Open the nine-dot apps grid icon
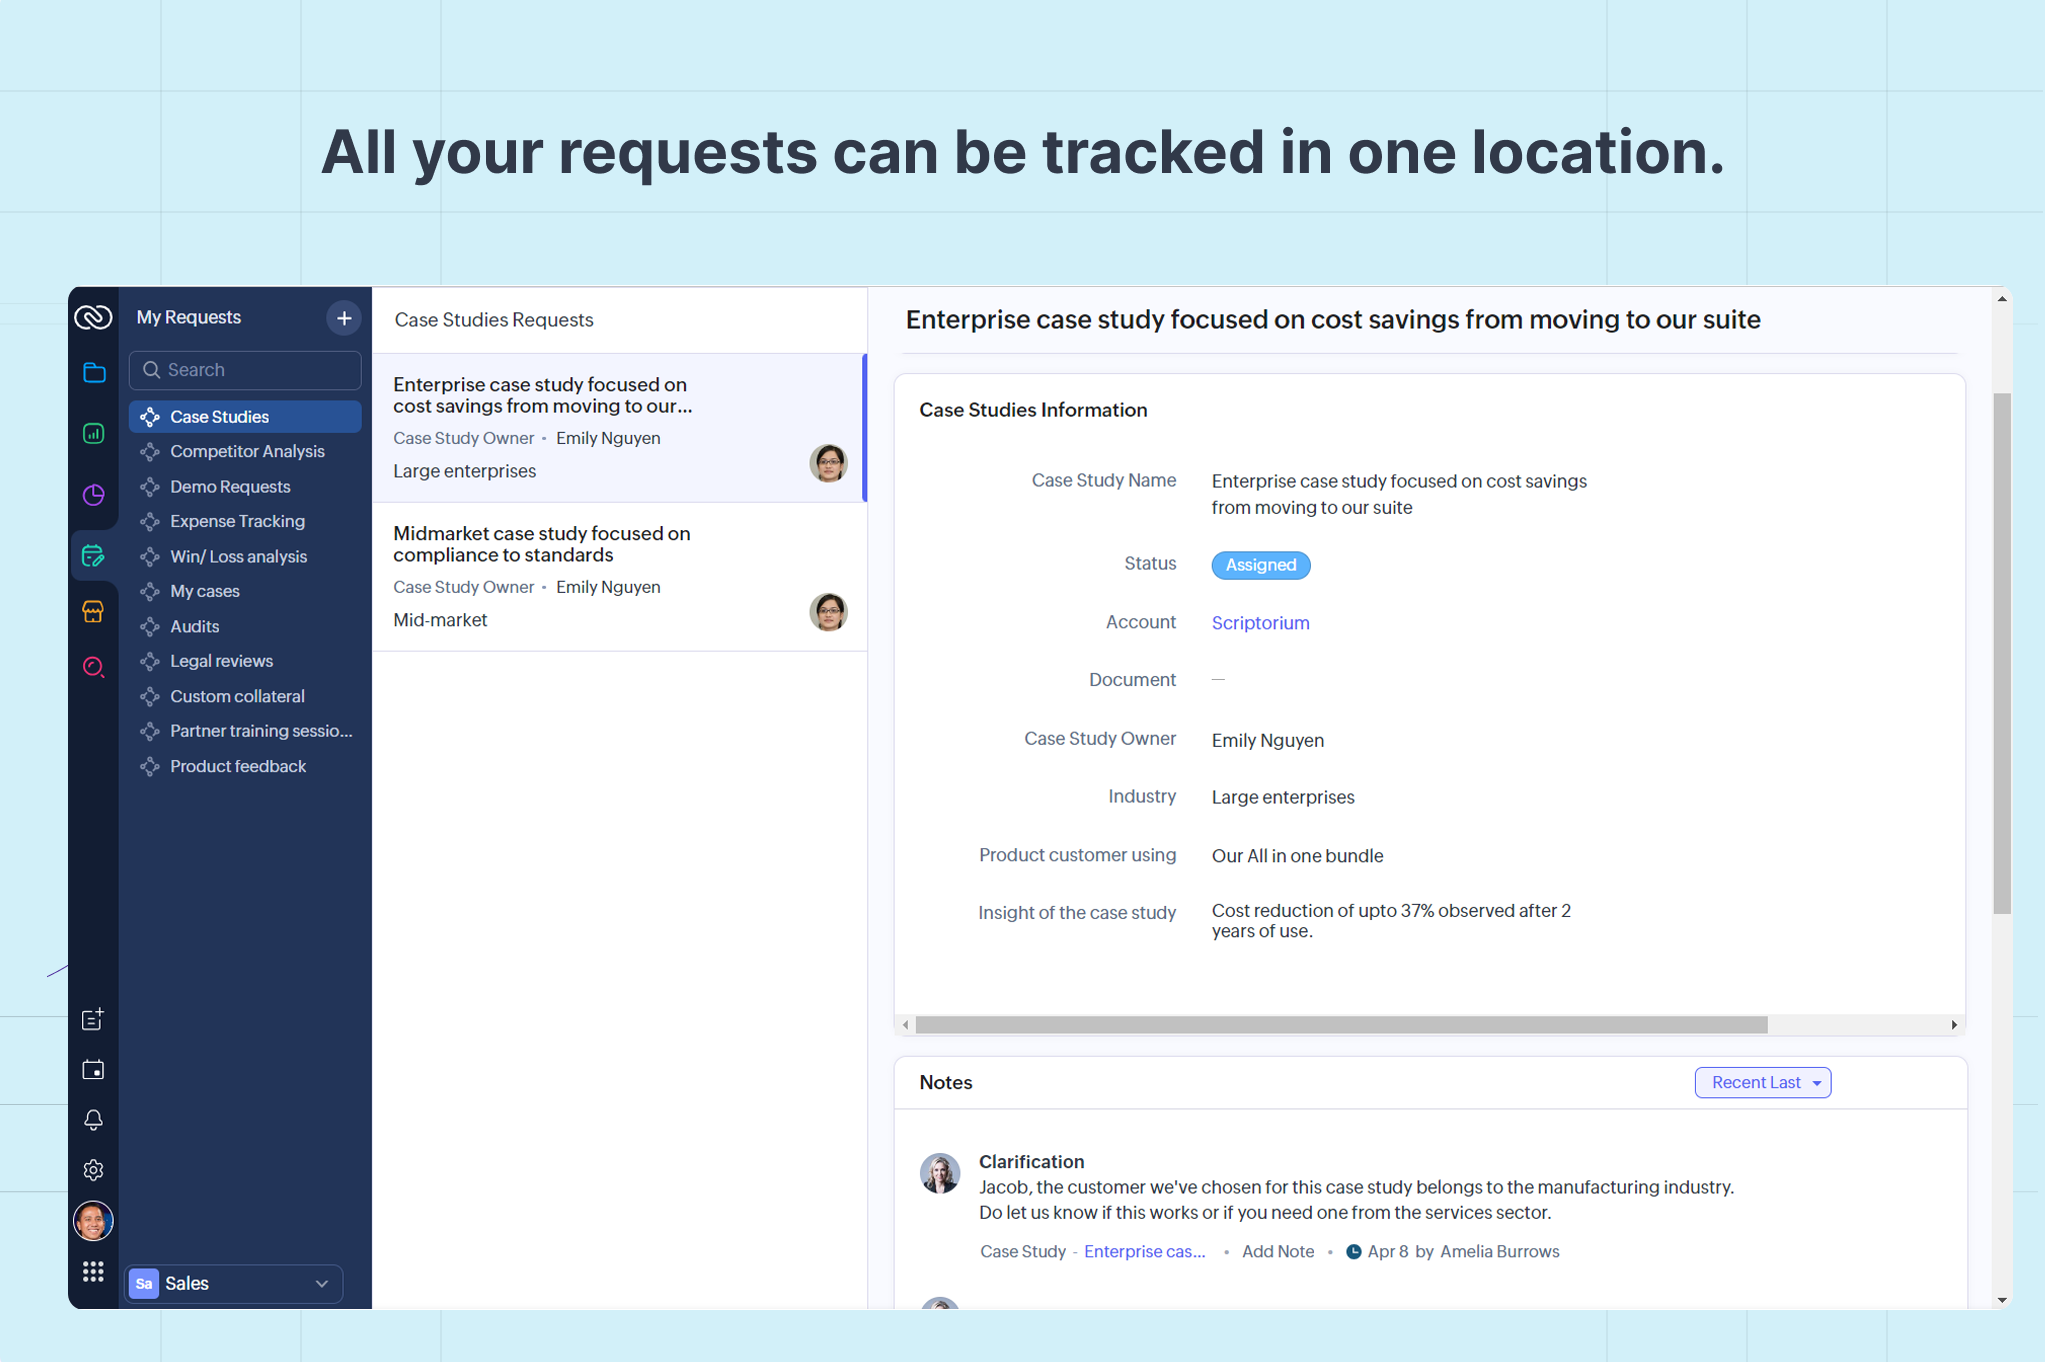2045x1362 pixels. pos(94,1271)
